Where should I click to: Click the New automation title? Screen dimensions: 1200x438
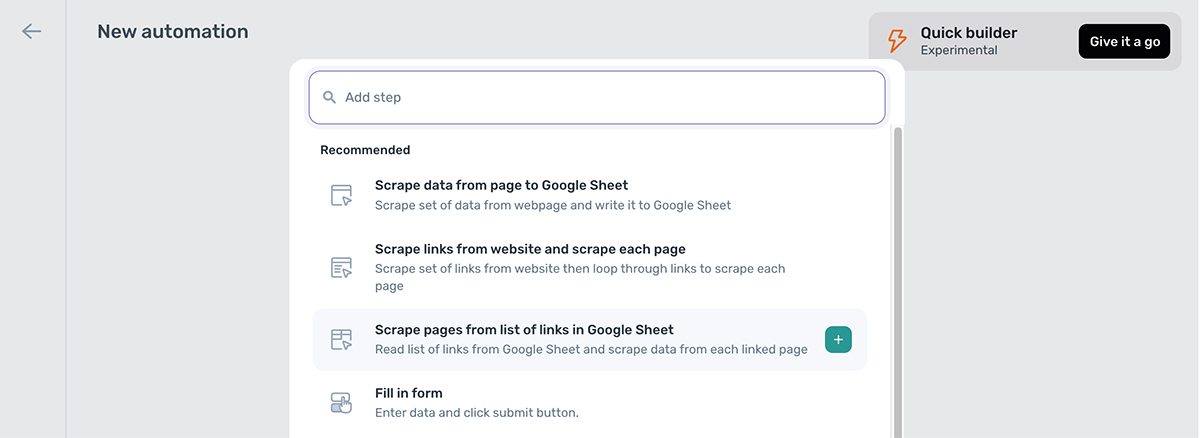coord(173,32)
